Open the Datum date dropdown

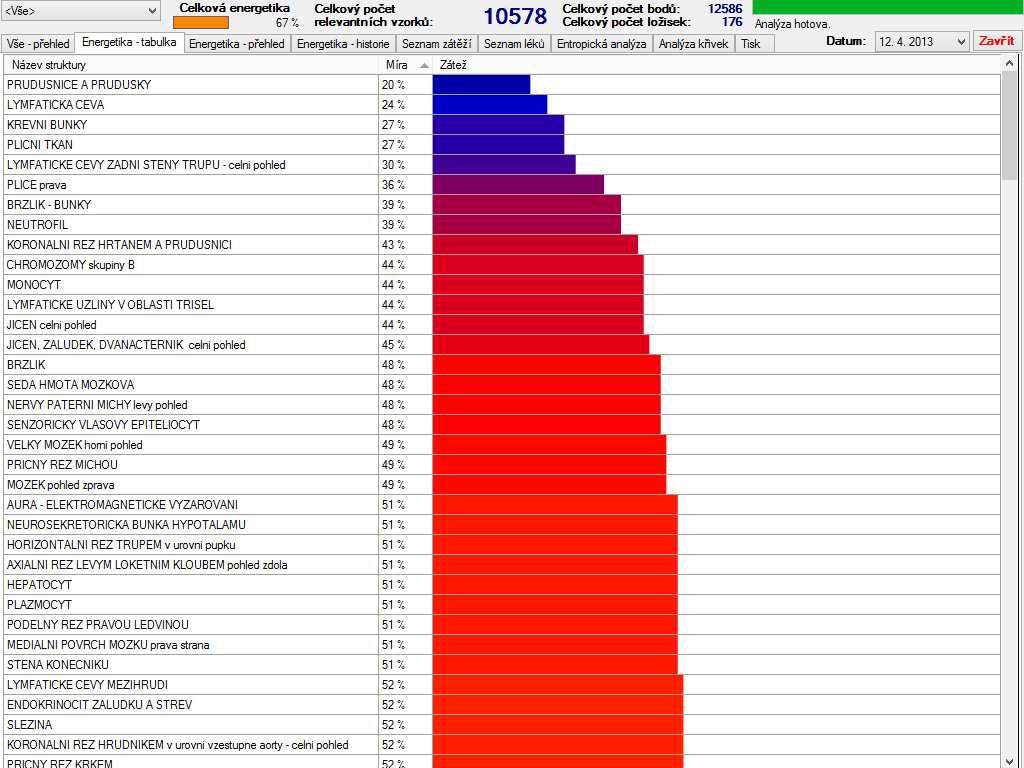pos(921,42)
